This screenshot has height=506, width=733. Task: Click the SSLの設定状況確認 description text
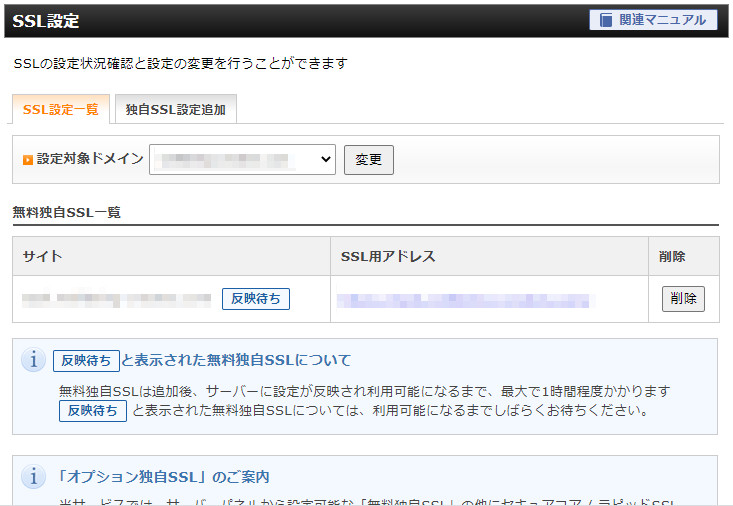click(180, 63)
